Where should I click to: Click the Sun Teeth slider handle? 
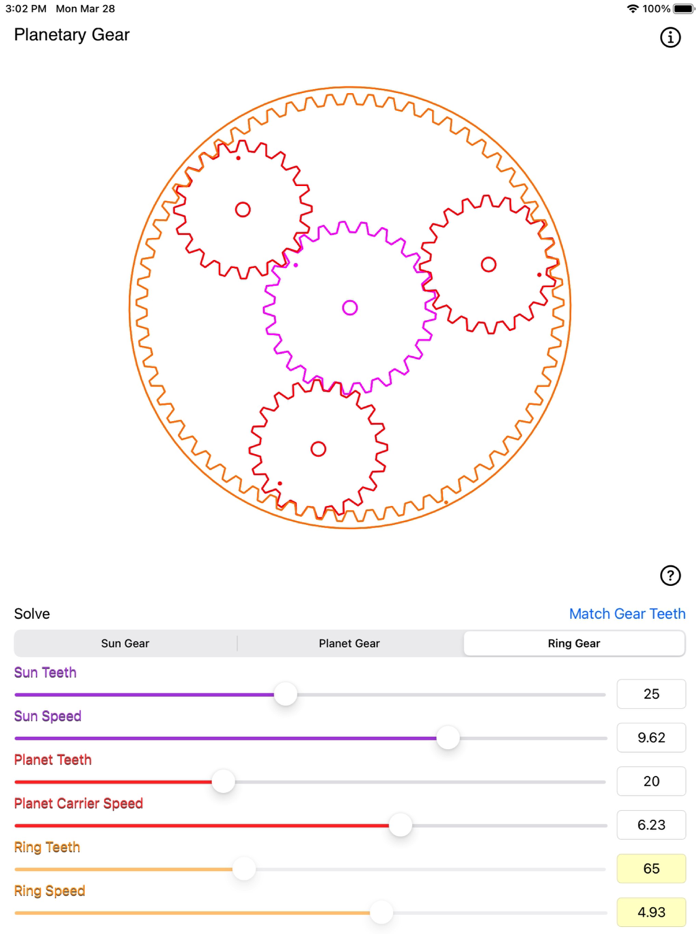(x=285, y=694)
